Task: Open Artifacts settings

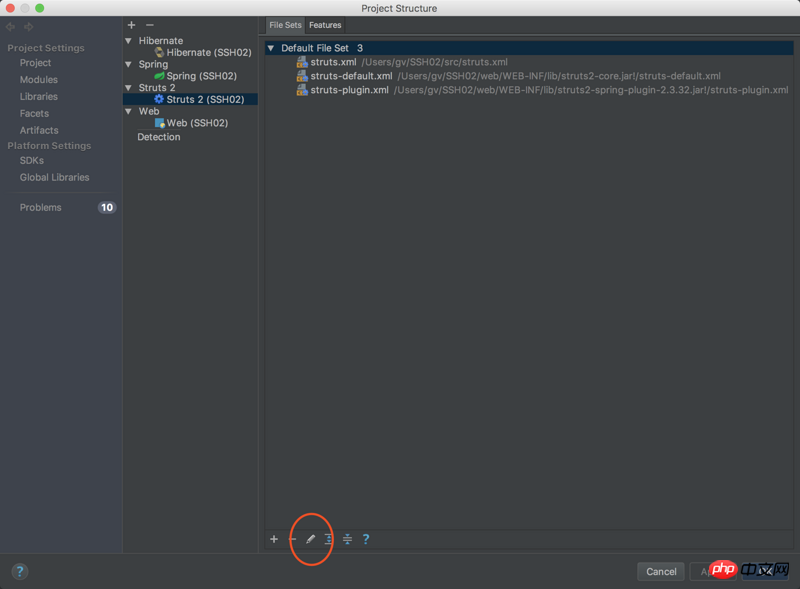Action: click(x=39, y=130)
